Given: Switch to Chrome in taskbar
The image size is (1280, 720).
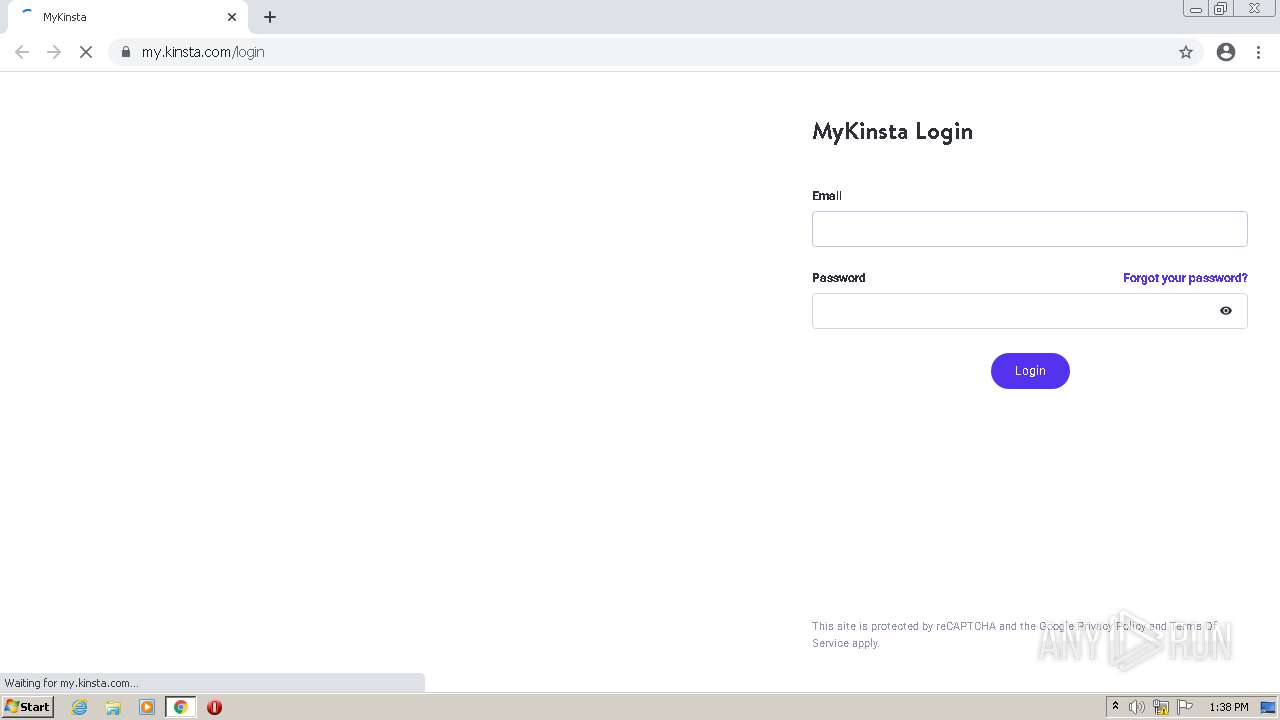Looking at the screenshot, I should pyautogui.click(x=181, y=707).
